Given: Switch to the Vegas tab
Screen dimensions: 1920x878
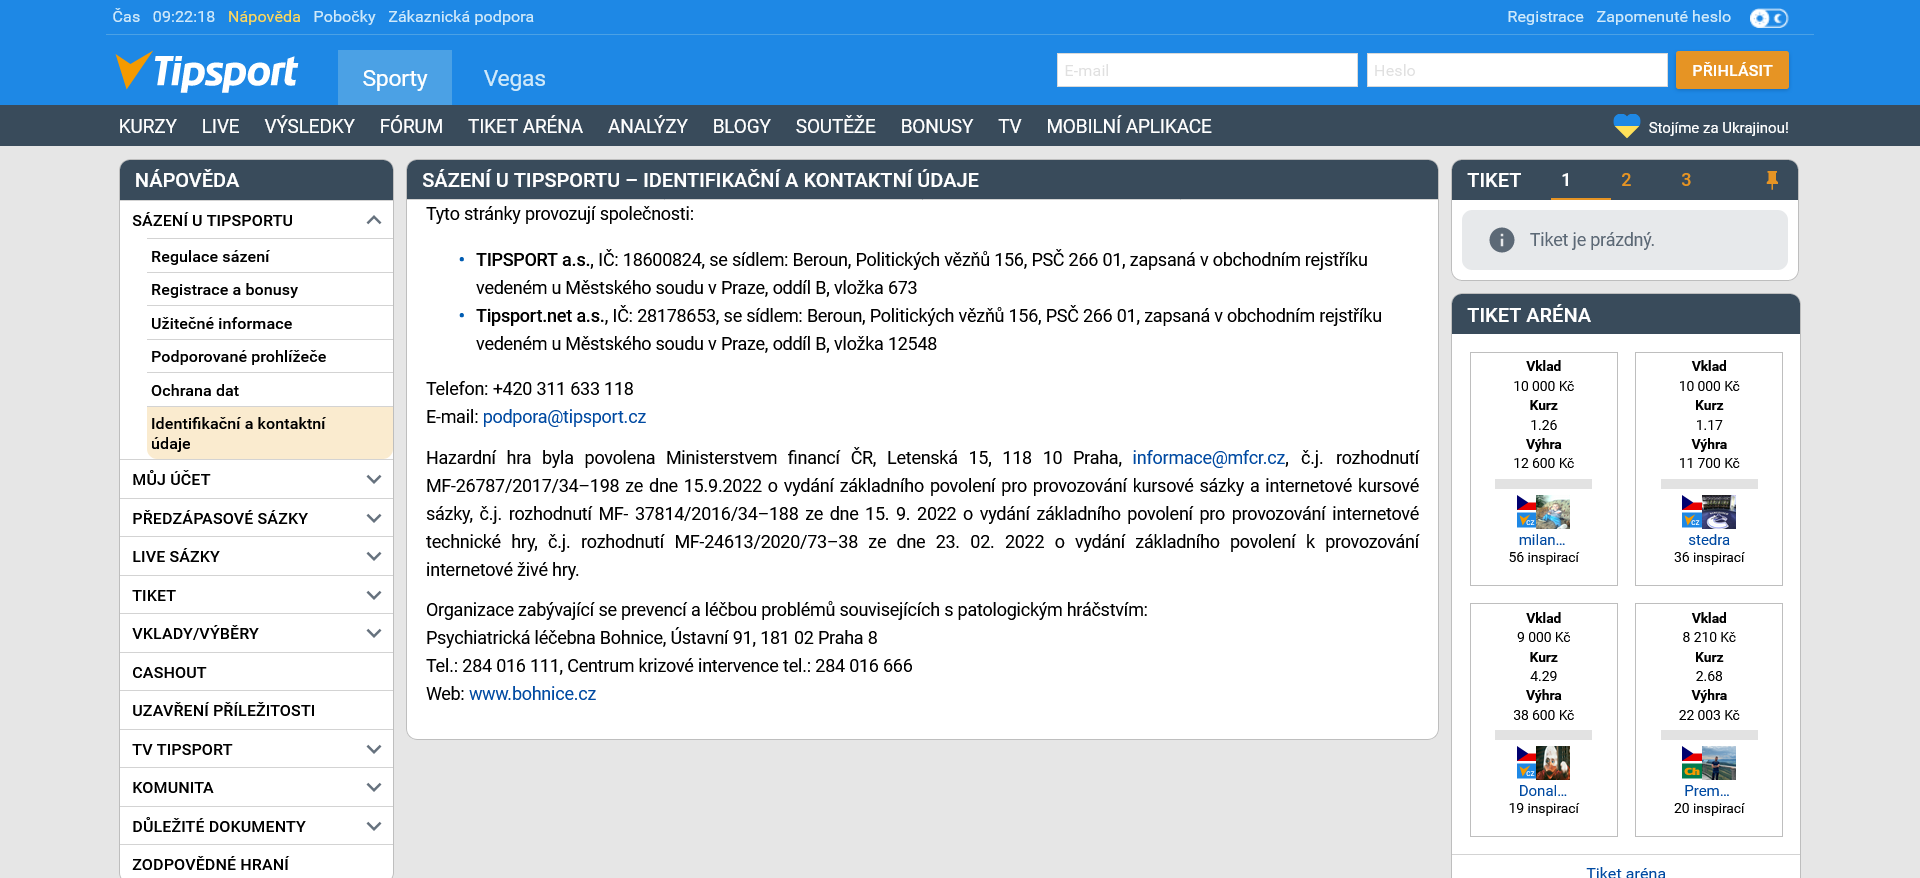Looking at the screenshot, I should click(x=515, y=78).
